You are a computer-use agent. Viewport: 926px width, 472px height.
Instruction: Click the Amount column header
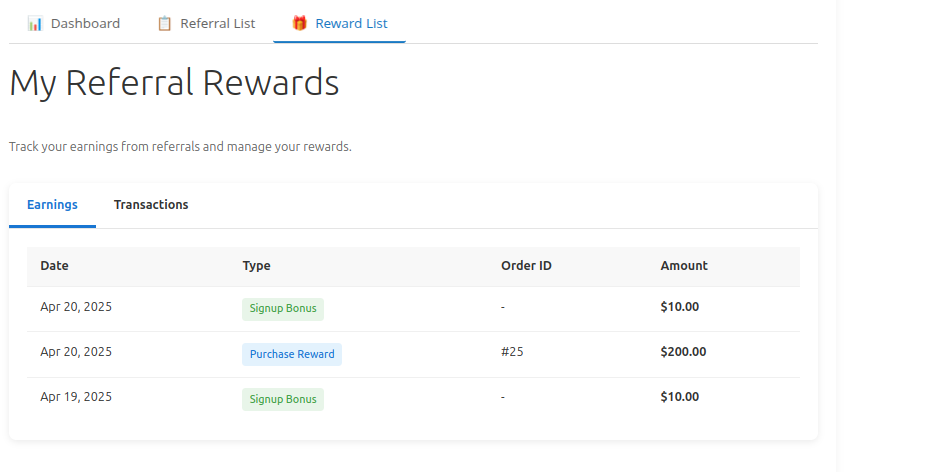pyautogui.click(x=684, y=266)
